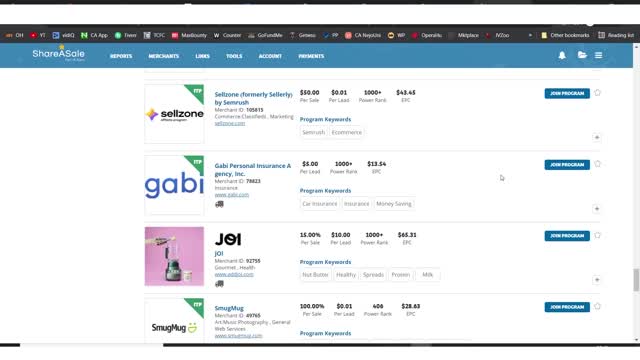This screenshot has height=360, width=640.
Task: Favorite SmugMug with the star icon
Action: point(598,306)
